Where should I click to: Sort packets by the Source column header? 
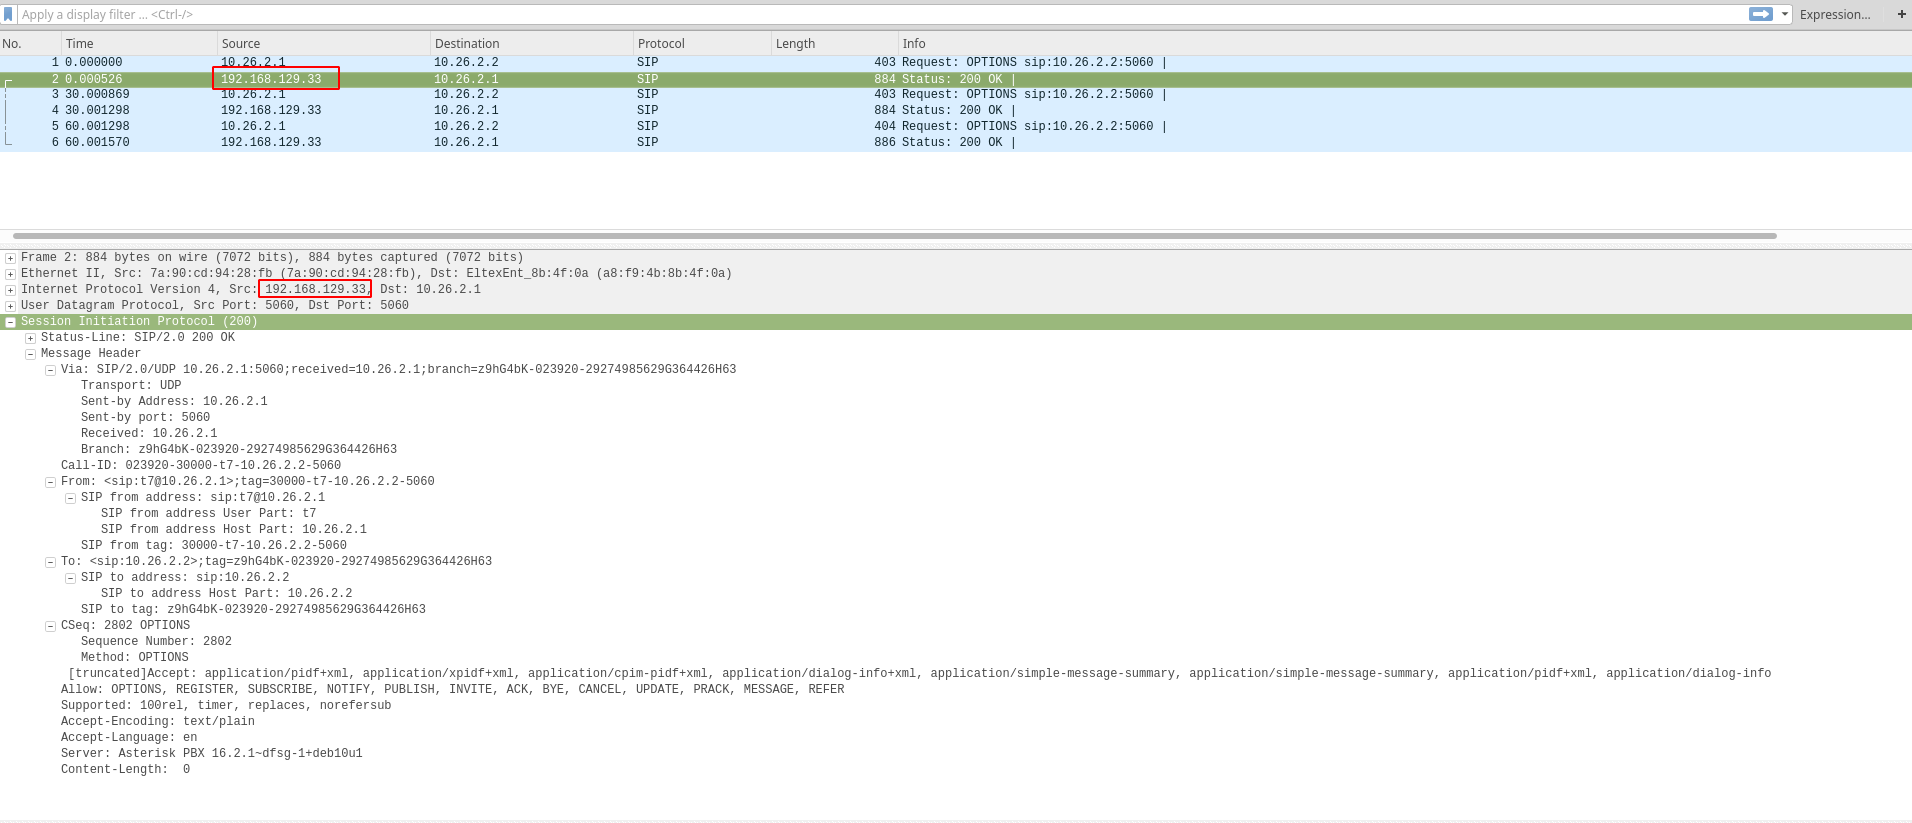241,44
